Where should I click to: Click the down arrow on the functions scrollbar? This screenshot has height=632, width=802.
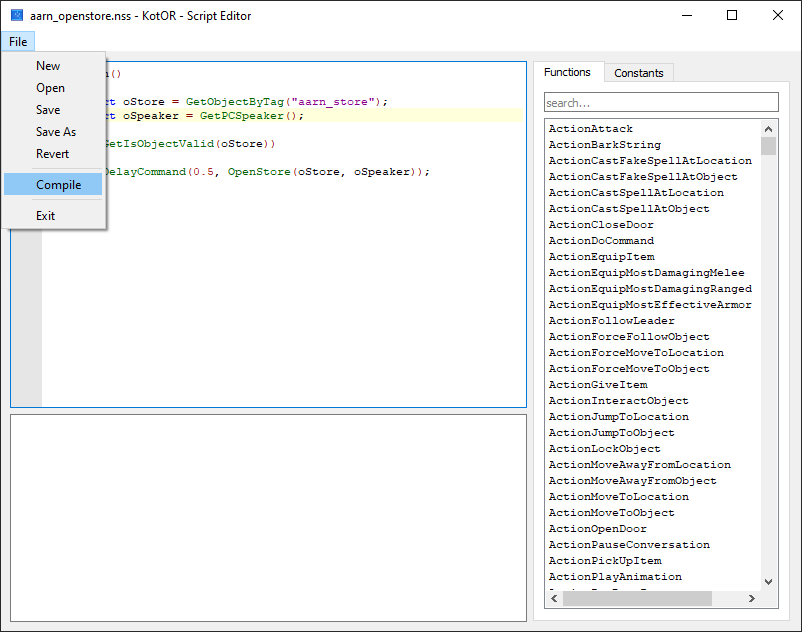pos(768,581)
